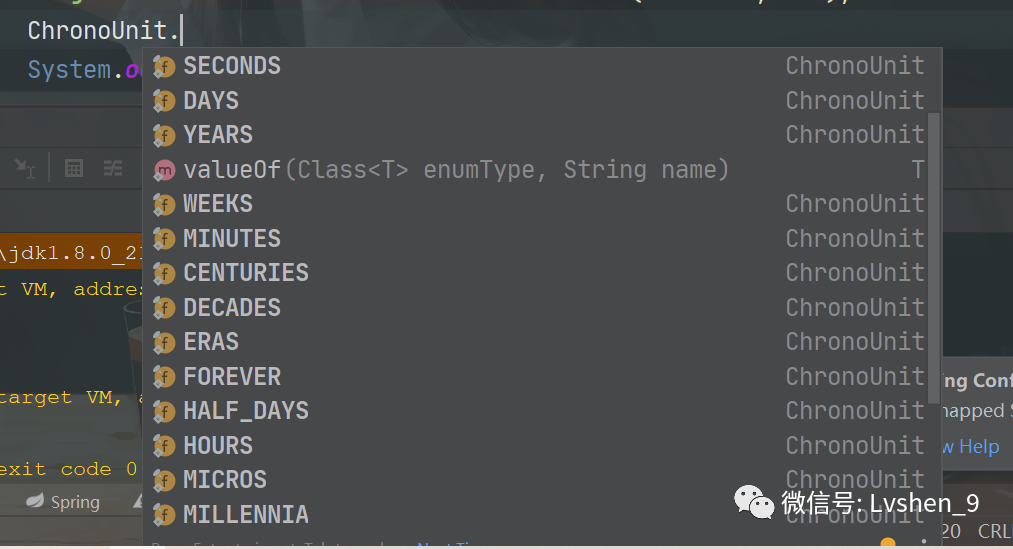Pick WEEKS in the autocomplete popup
The image size is (1013, 549).
[218, 204]
